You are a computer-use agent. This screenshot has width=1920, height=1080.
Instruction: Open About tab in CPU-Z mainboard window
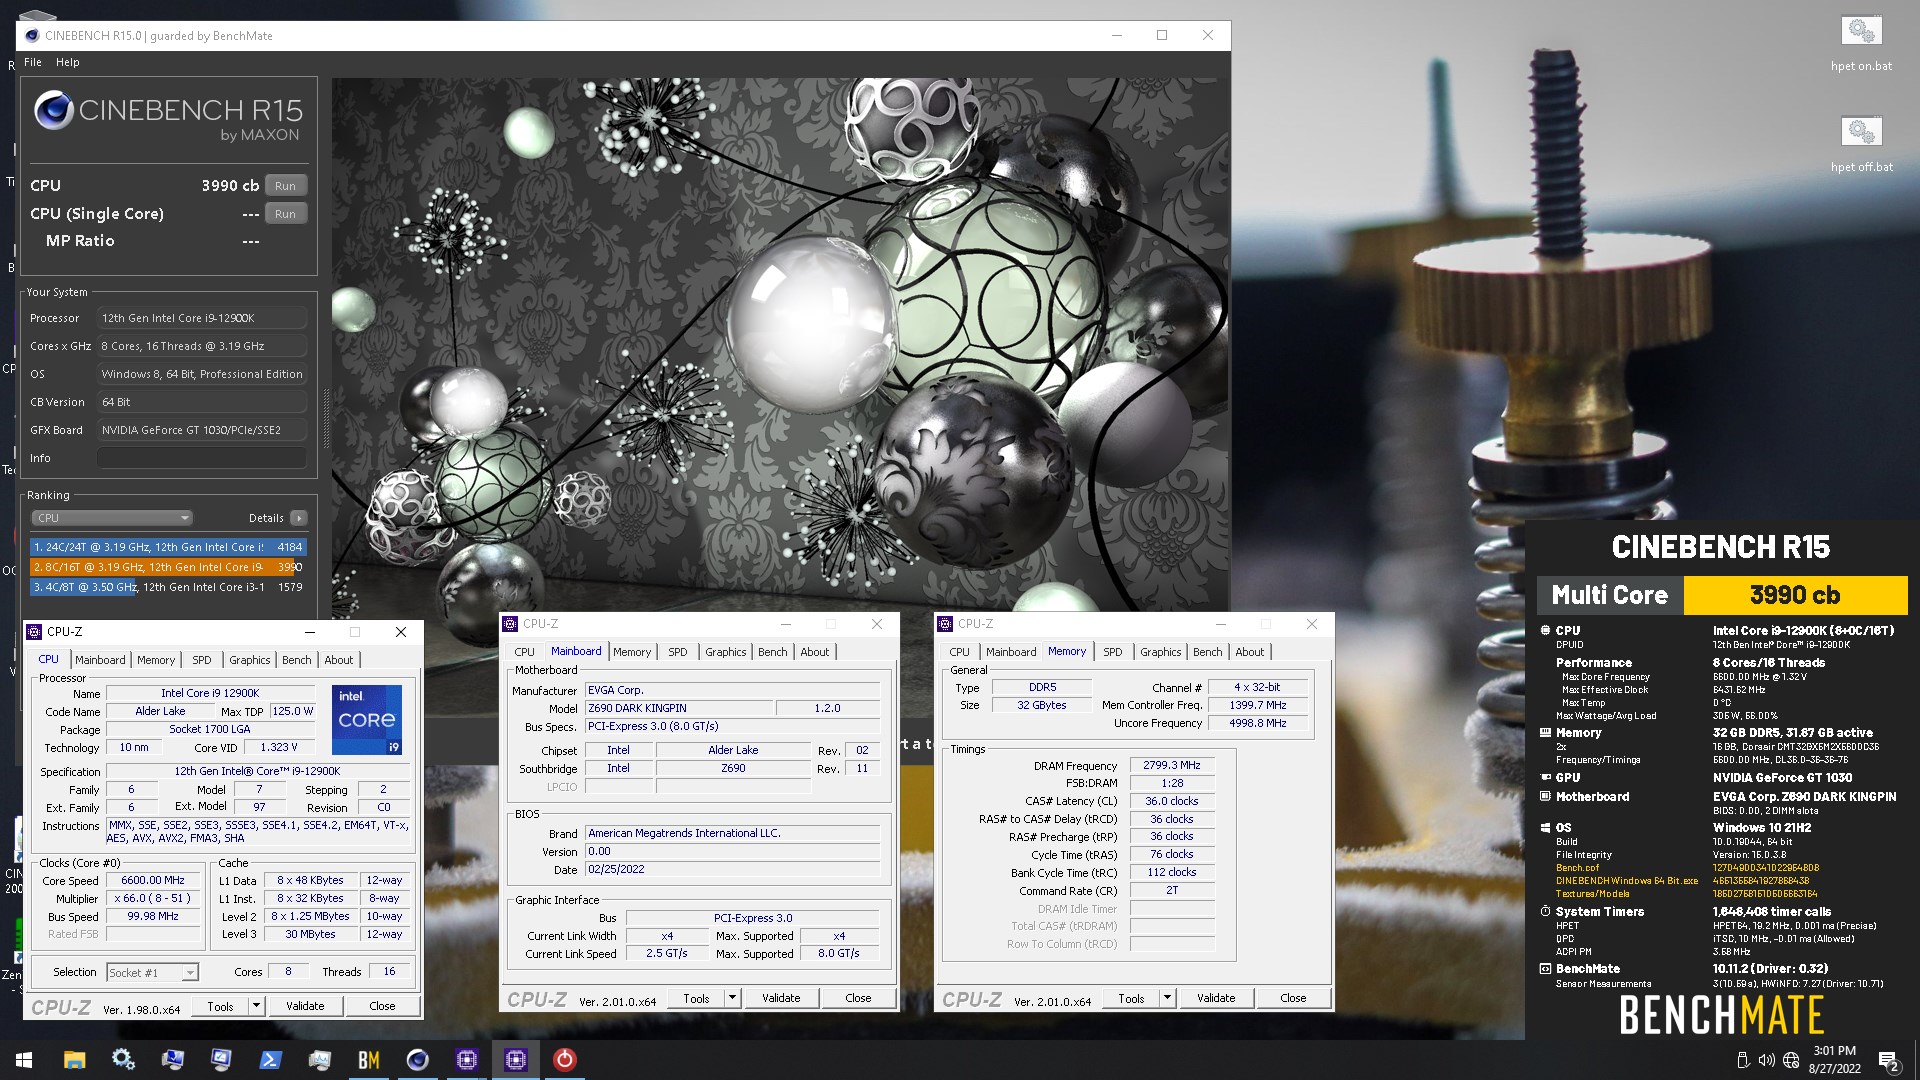tap(815, 652)
